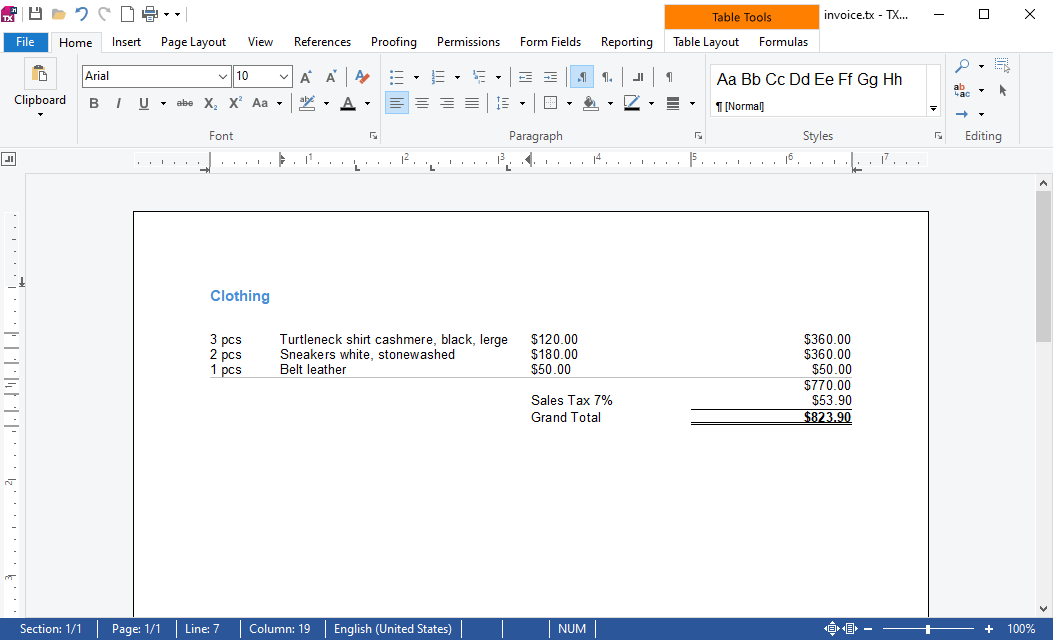Click the zoom out minus button
Image resolution: width=1053 pixels, height=640 pixels.
coord(868,629)
